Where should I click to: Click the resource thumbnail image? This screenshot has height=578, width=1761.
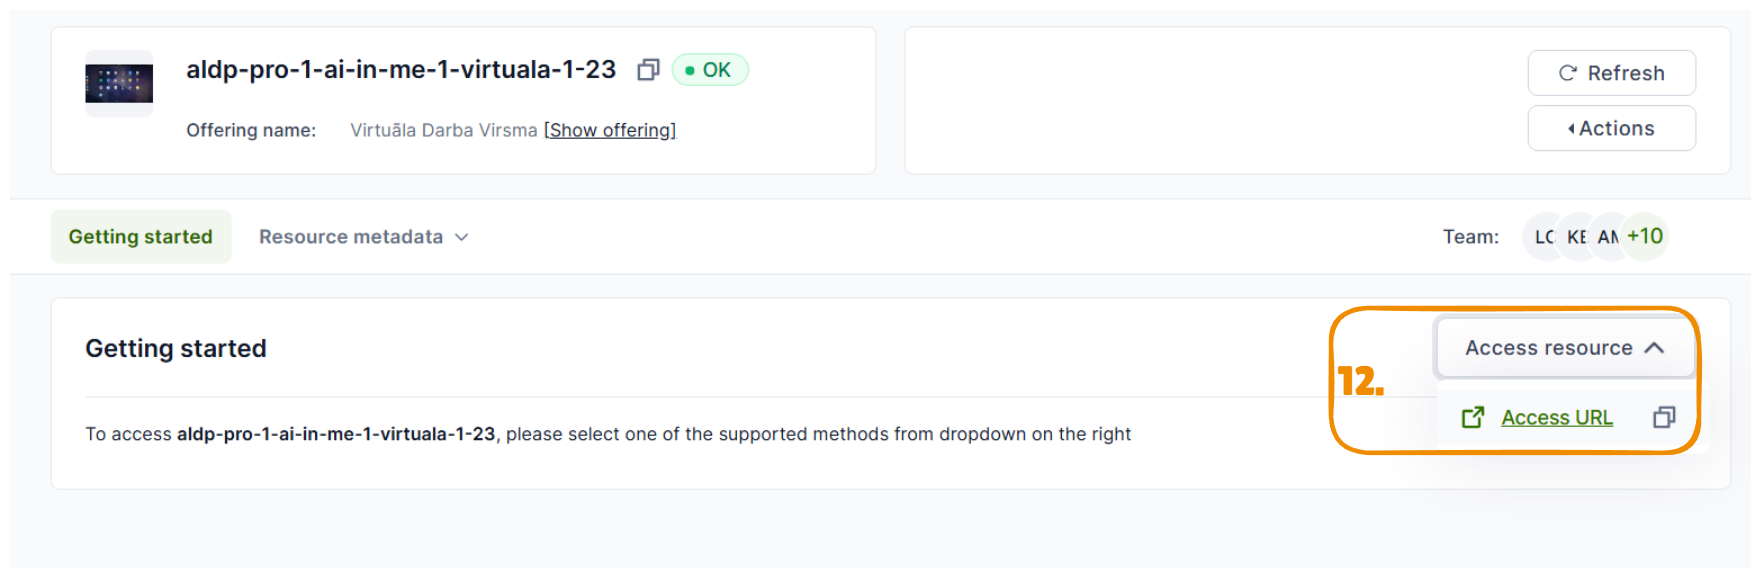pos(119,84)
